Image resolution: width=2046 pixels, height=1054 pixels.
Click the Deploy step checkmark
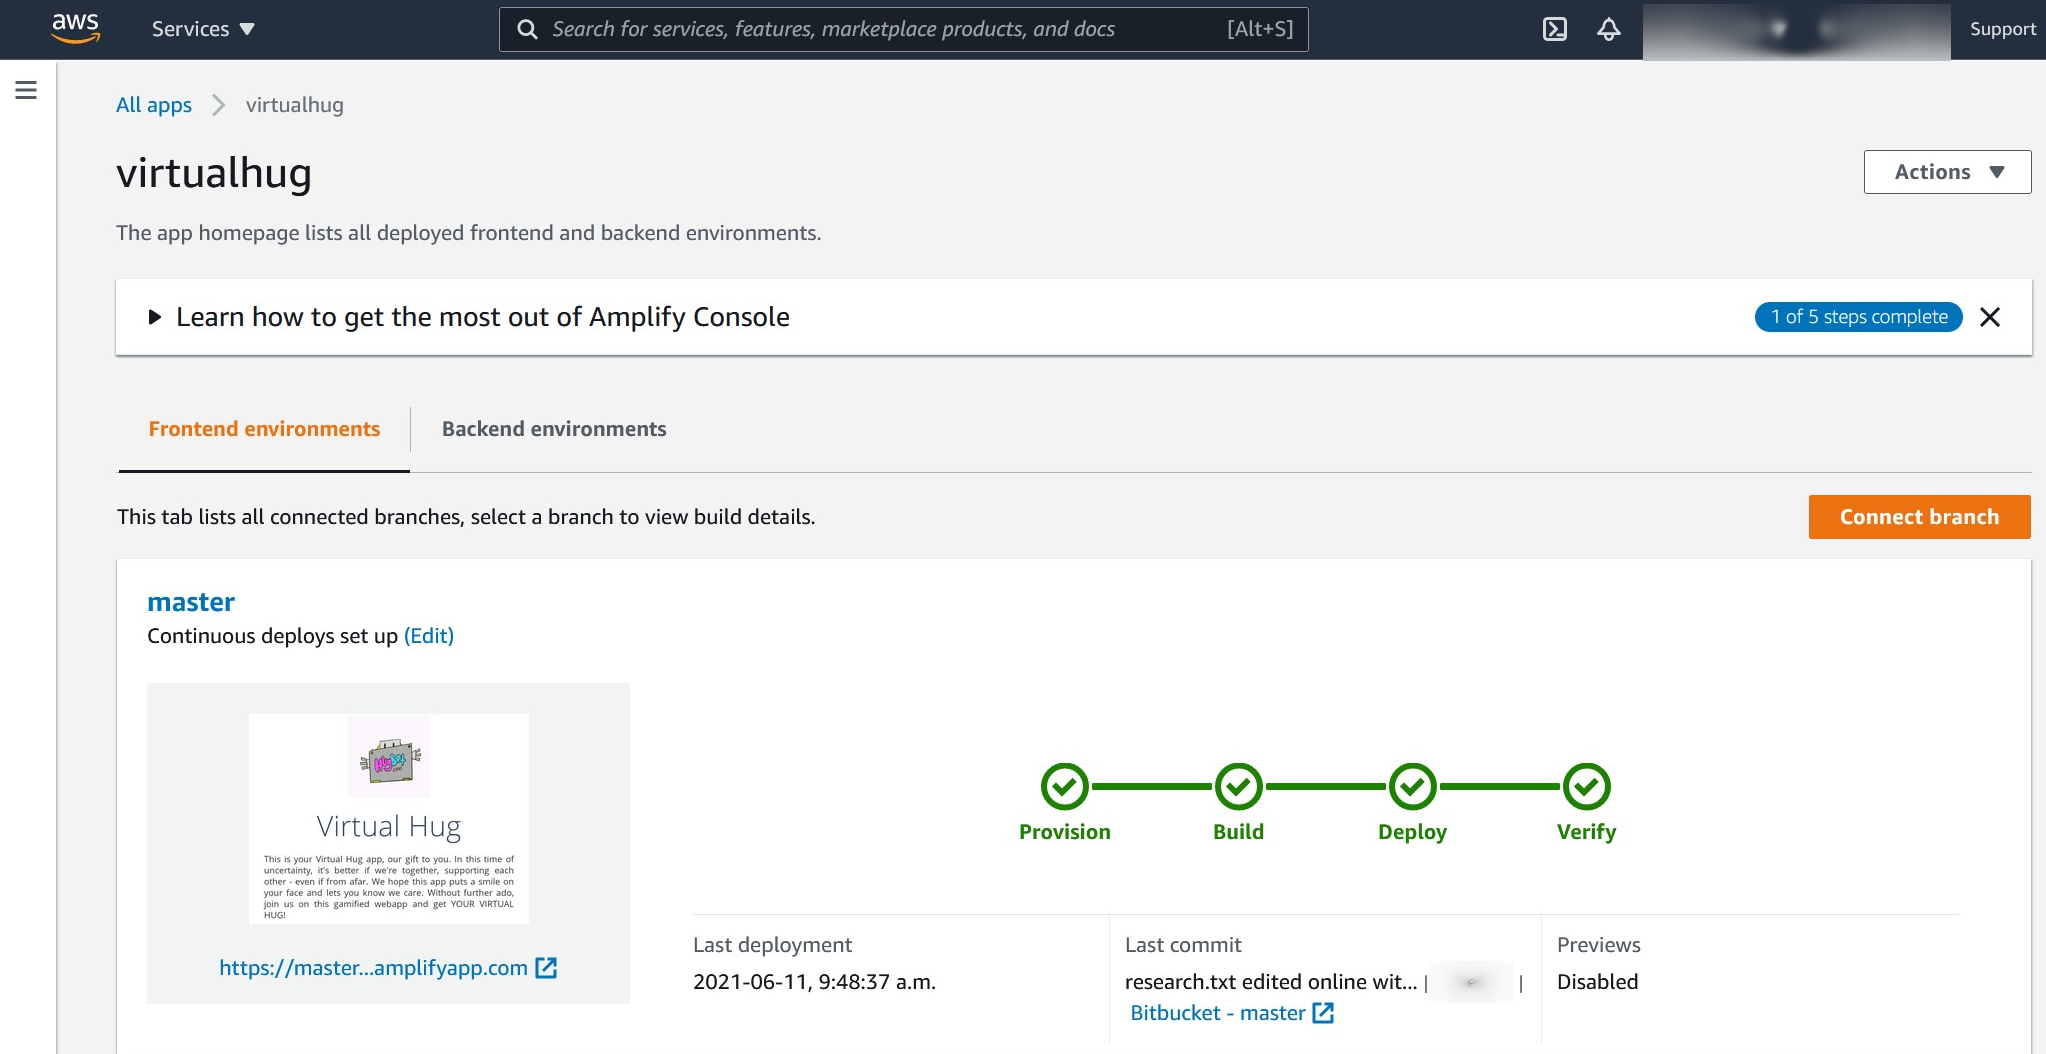(x=1413, y=787)
